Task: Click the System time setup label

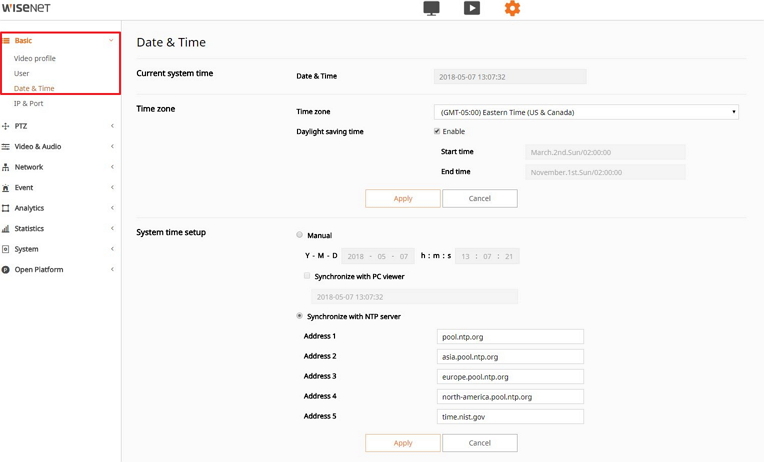Action: [171, 232]
